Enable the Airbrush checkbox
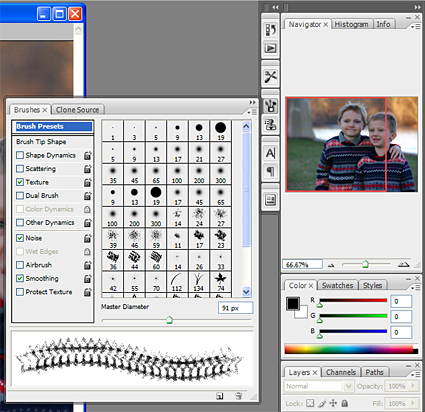The image size is (425, 412). pos(20,265)
